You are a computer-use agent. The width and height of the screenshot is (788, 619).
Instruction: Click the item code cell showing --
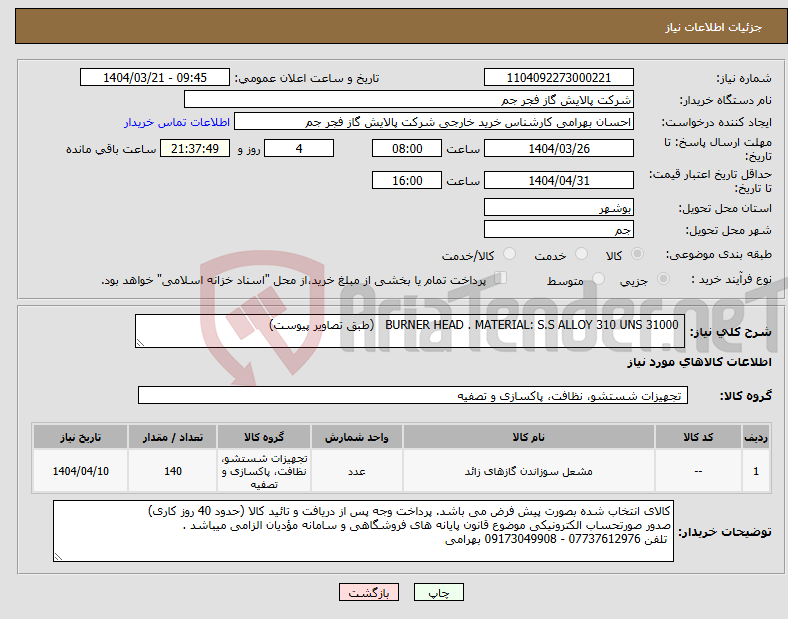[698, 471]
